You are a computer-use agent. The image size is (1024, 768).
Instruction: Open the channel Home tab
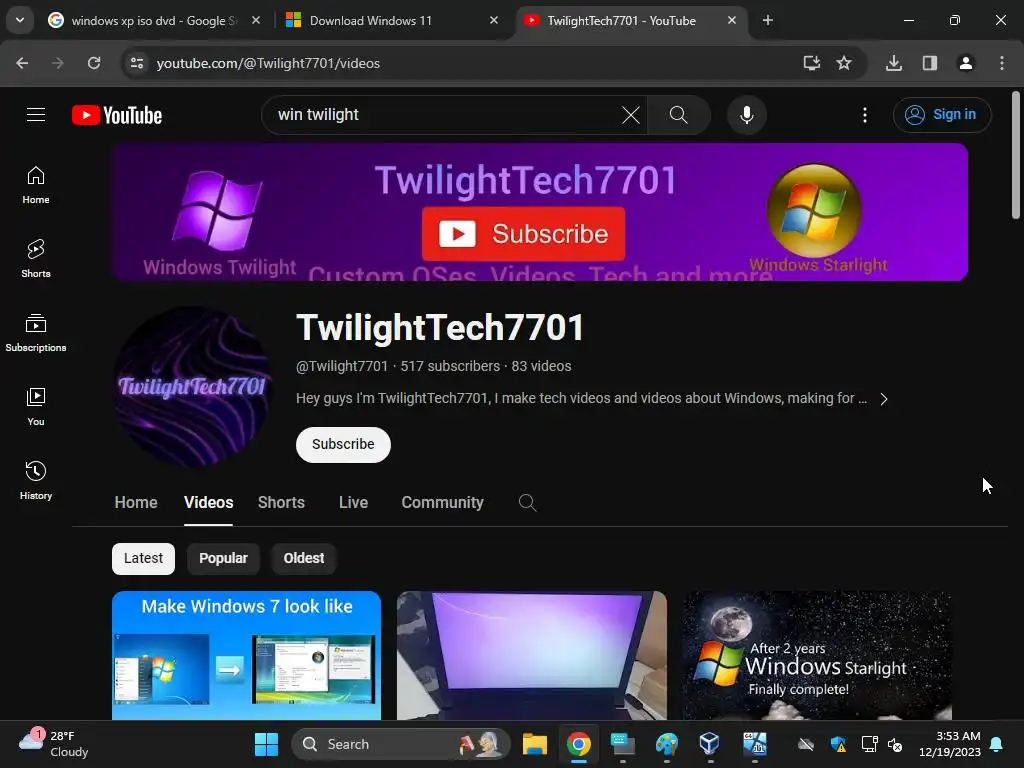tap(136, 502)
